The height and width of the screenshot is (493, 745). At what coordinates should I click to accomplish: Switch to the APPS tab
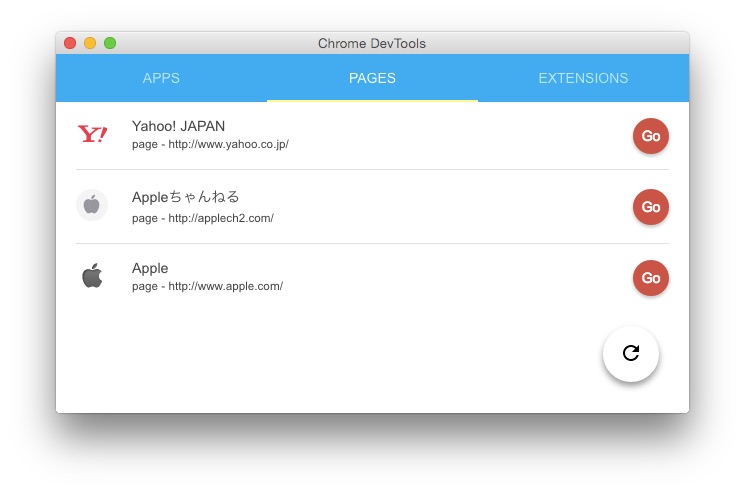[161, 78]
